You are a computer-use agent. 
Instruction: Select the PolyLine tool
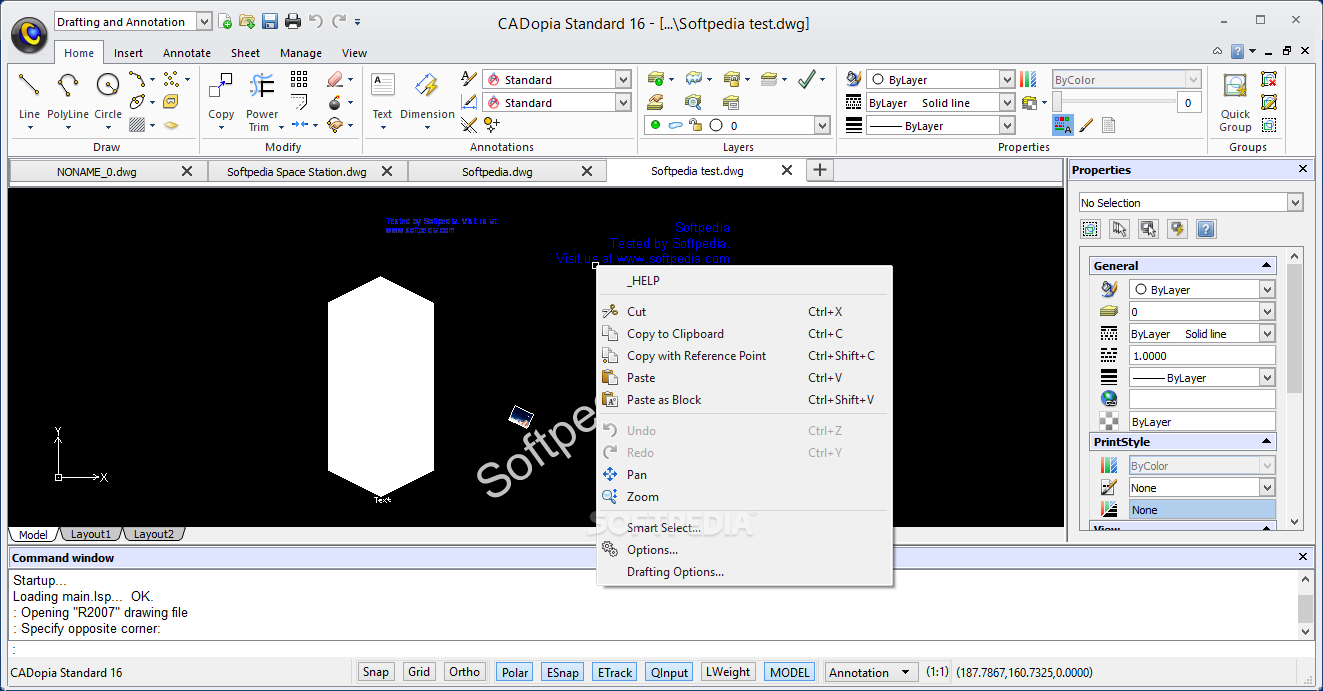(x=68, y=96)
